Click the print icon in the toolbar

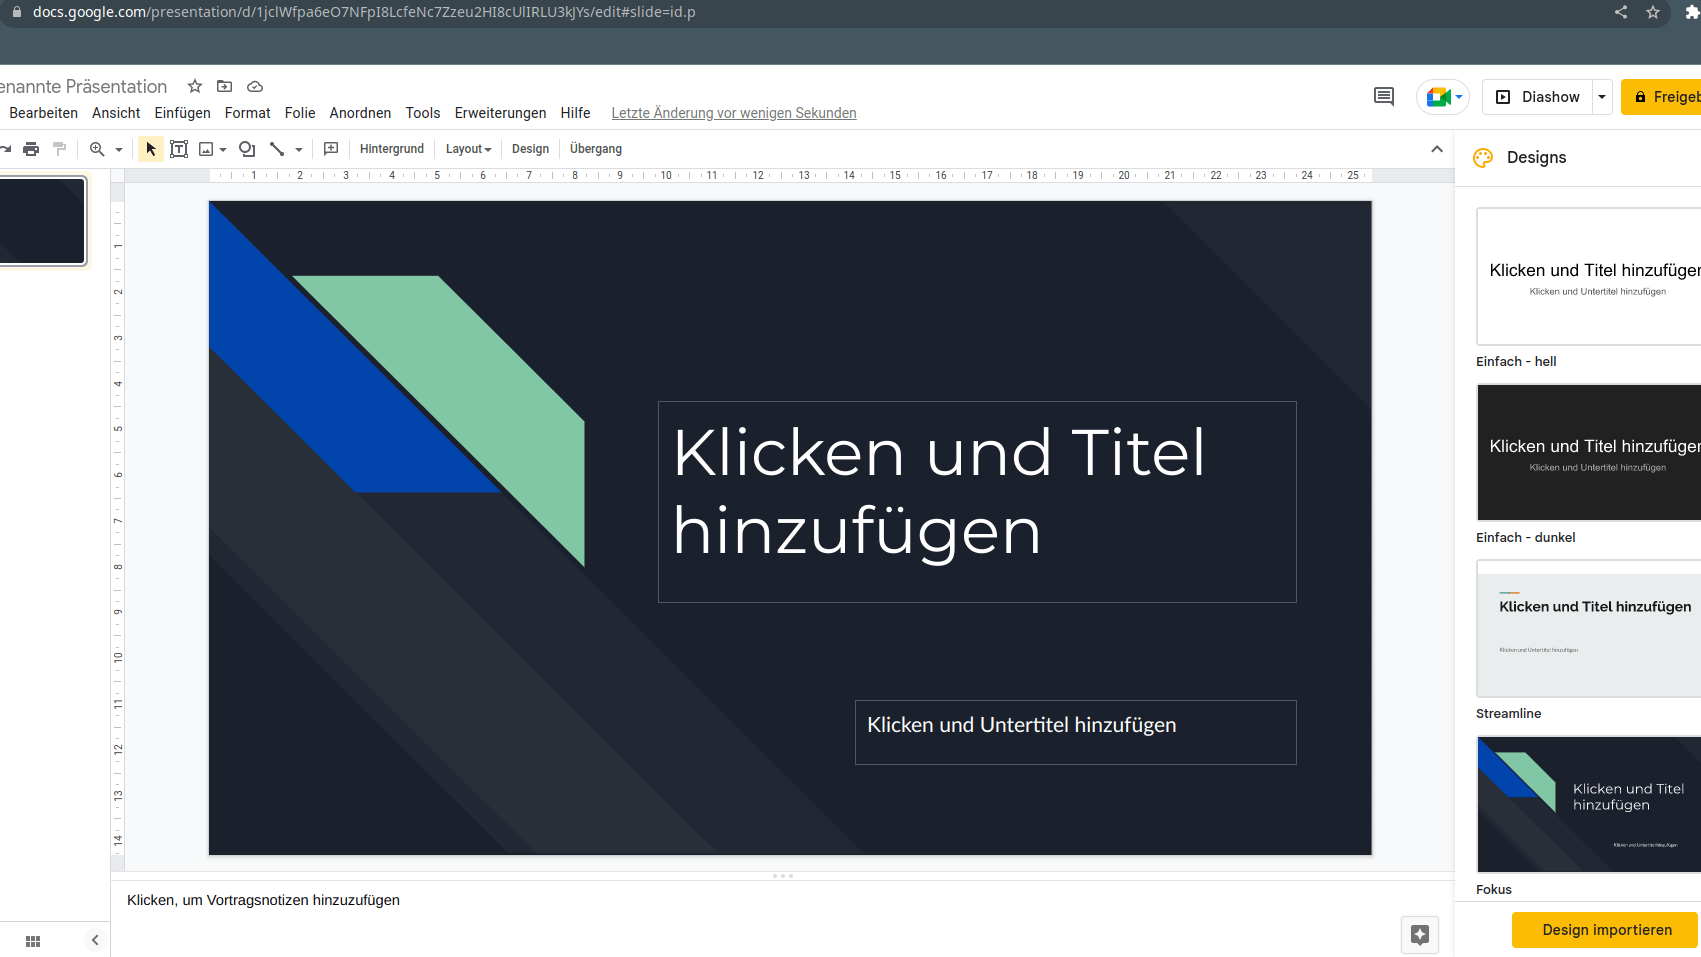point(31,149)
